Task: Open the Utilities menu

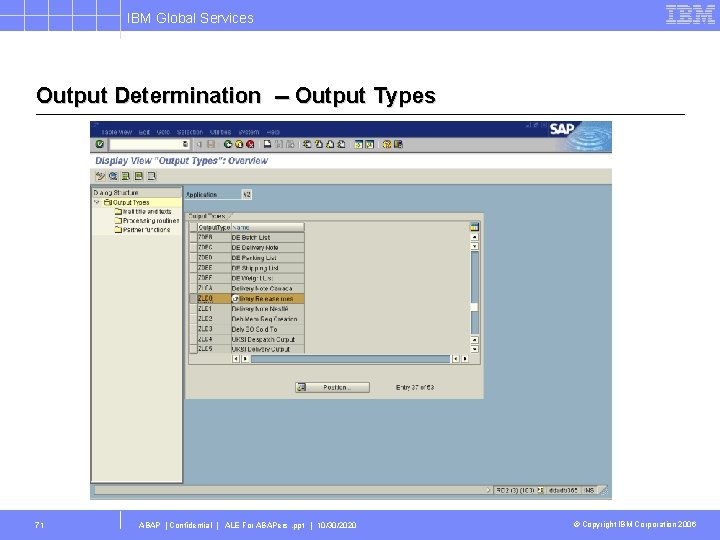Action: pyautogui.click(x=220, y=132)
